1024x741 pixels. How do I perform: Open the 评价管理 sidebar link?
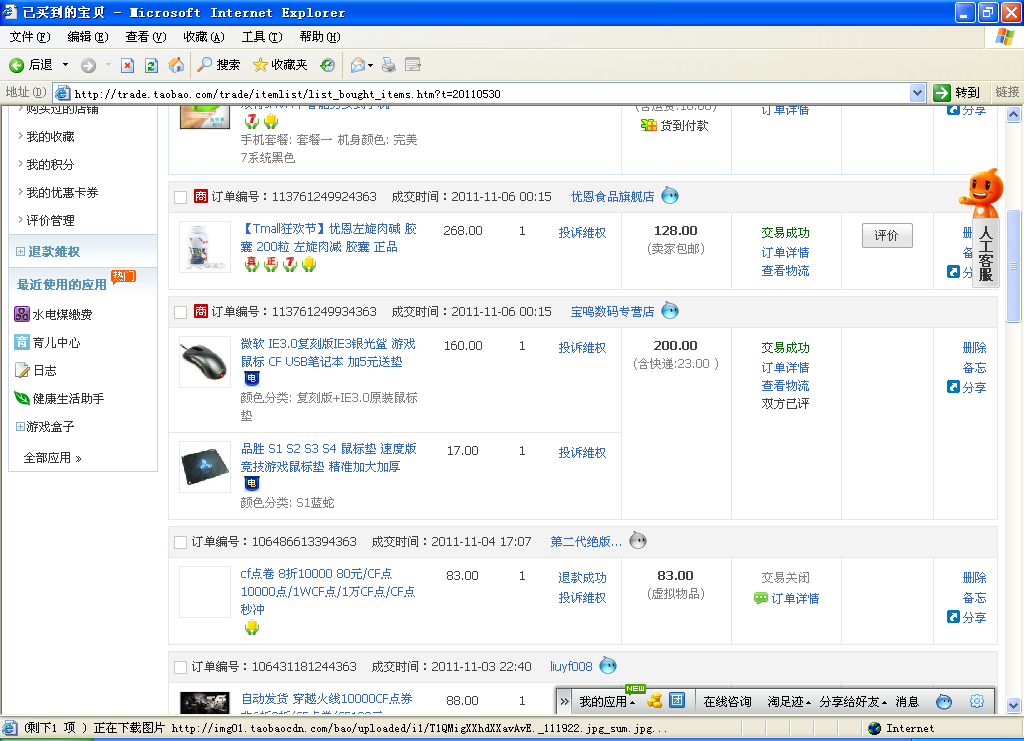pyautogui.click(x=50, y=221)
